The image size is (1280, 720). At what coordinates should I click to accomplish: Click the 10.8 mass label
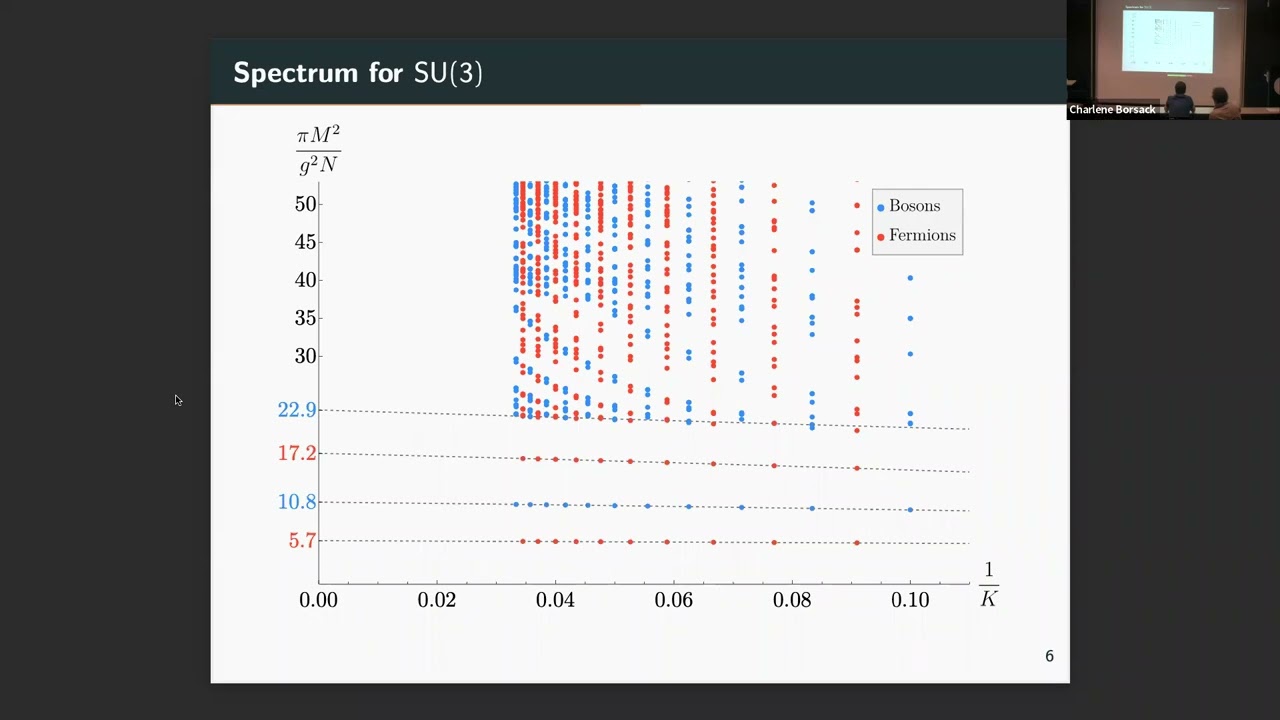[x=297, y=502]
